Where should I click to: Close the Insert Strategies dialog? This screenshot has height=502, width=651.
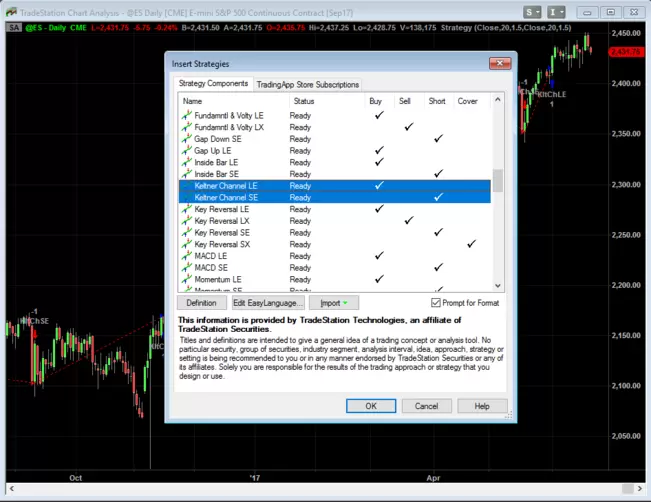point(499,64)
